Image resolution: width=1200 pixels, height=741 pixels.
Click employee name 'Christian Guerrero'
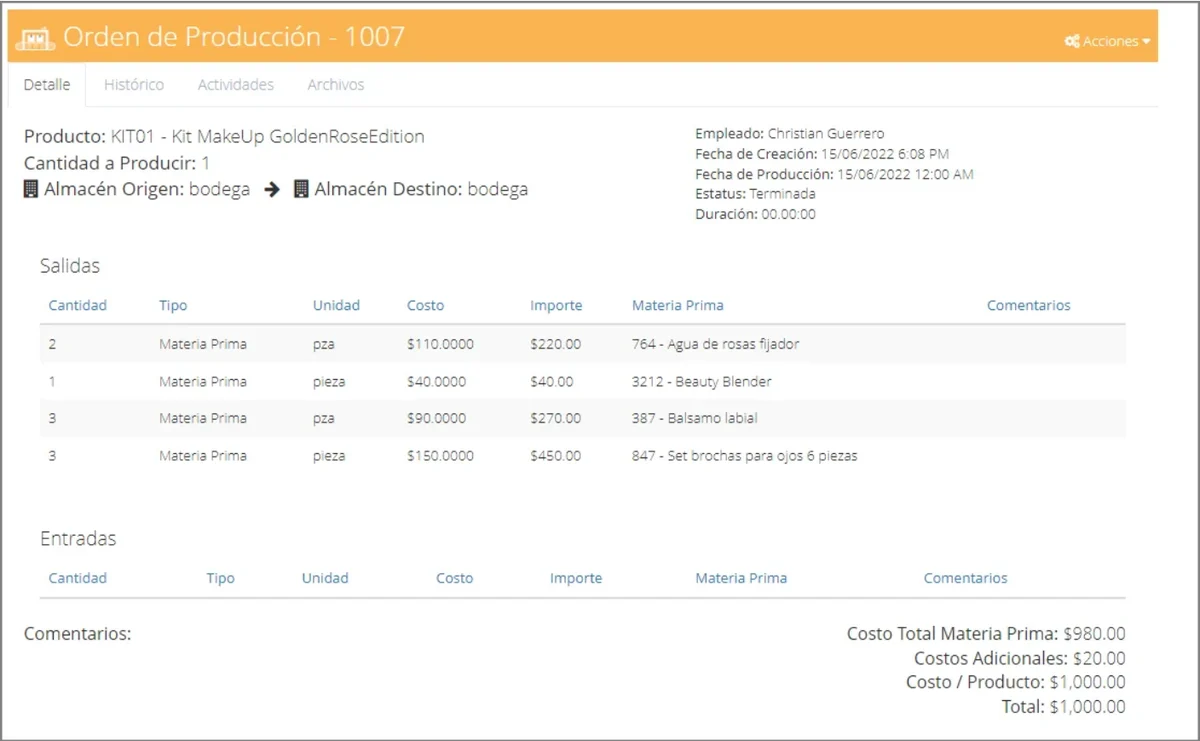(826, 133)
